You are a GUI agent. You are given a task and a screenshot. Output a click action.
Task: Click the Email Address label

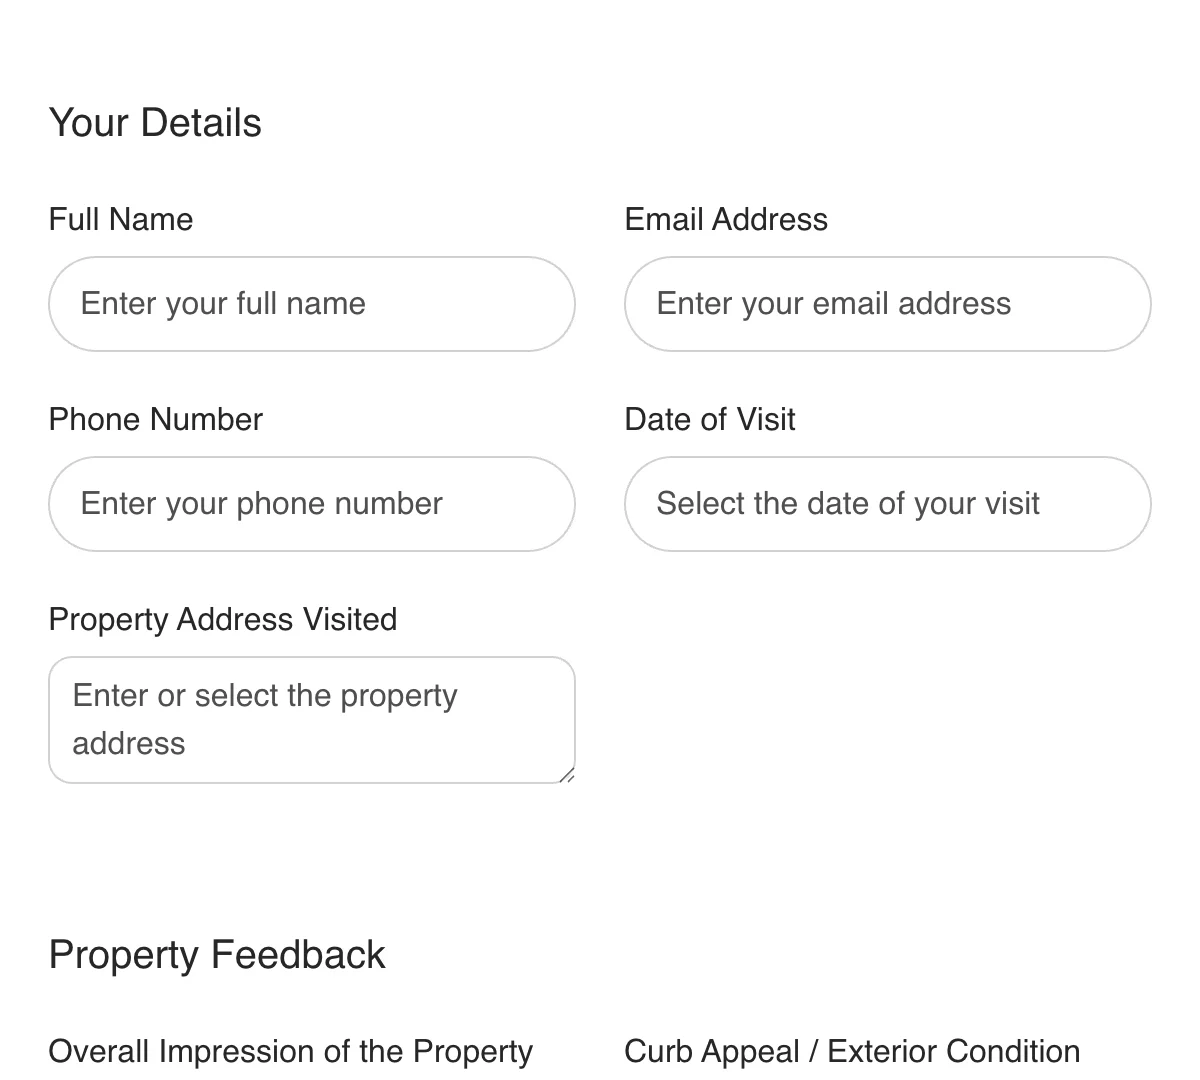(726, 219)
